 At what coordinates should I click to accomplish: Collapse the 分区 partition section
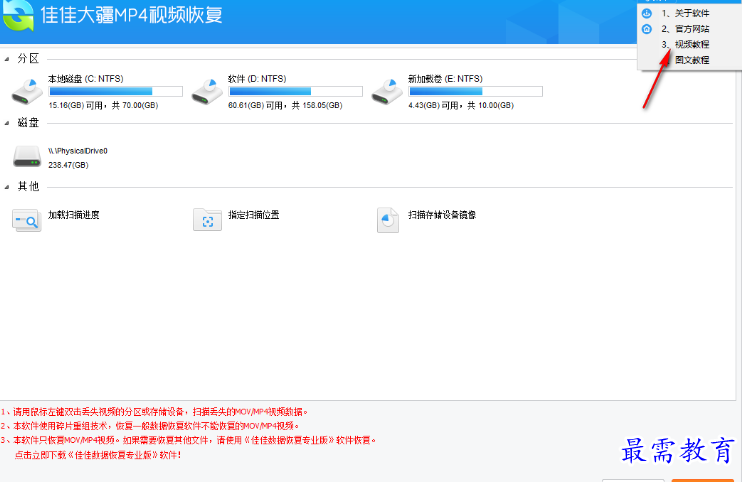coord(7,59)
